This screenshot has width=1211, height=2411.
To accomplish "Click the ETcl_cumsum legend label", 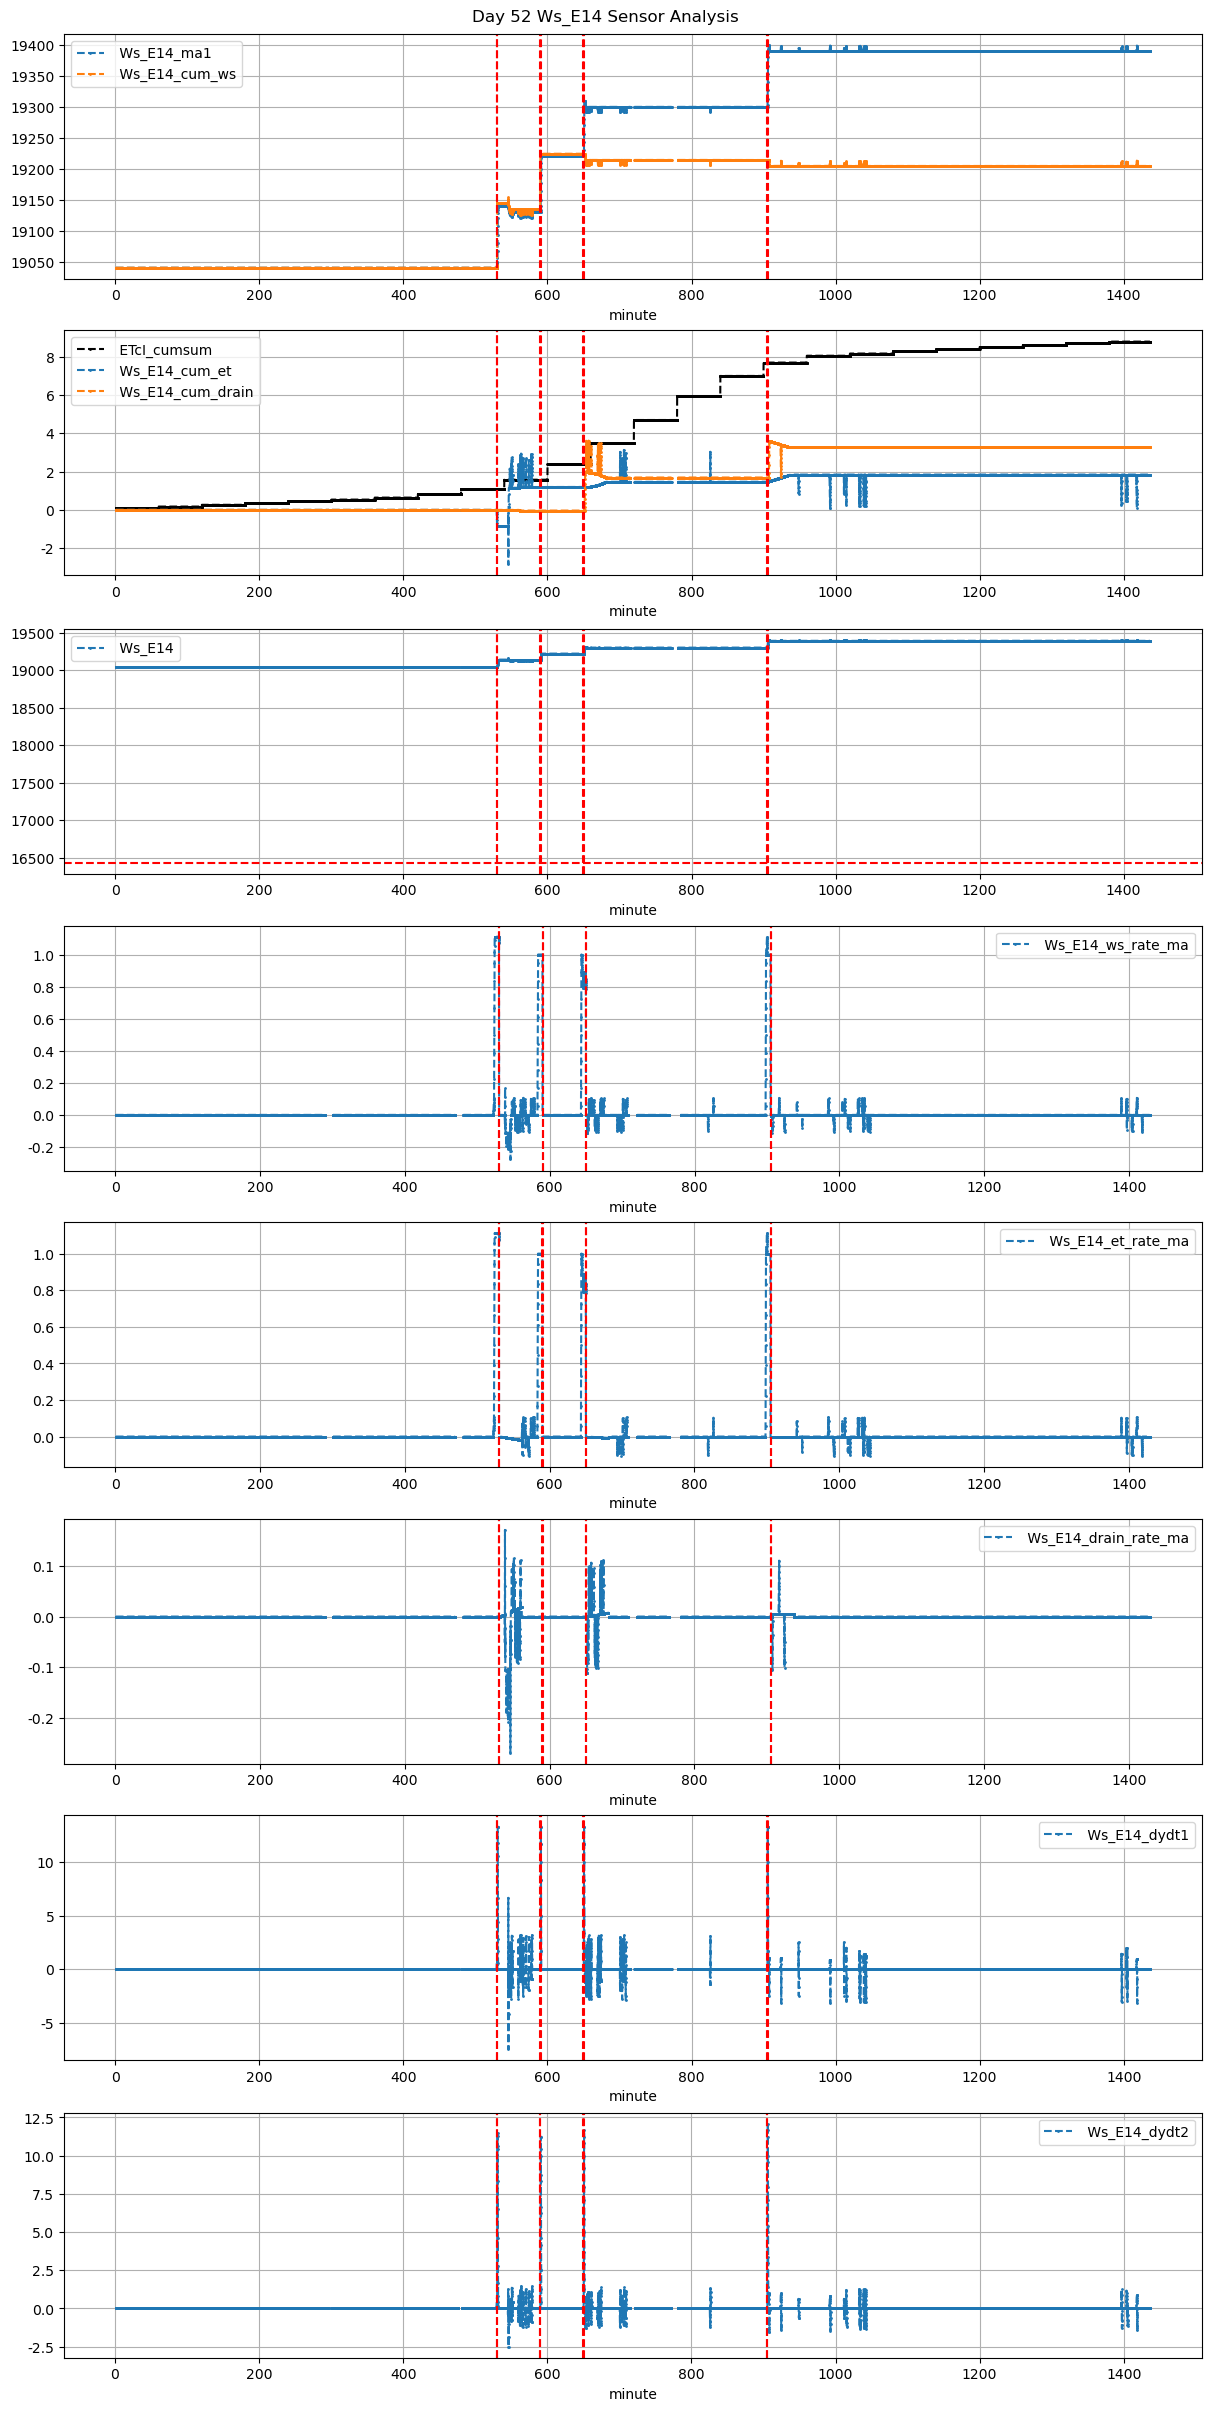I will point(165,350).
